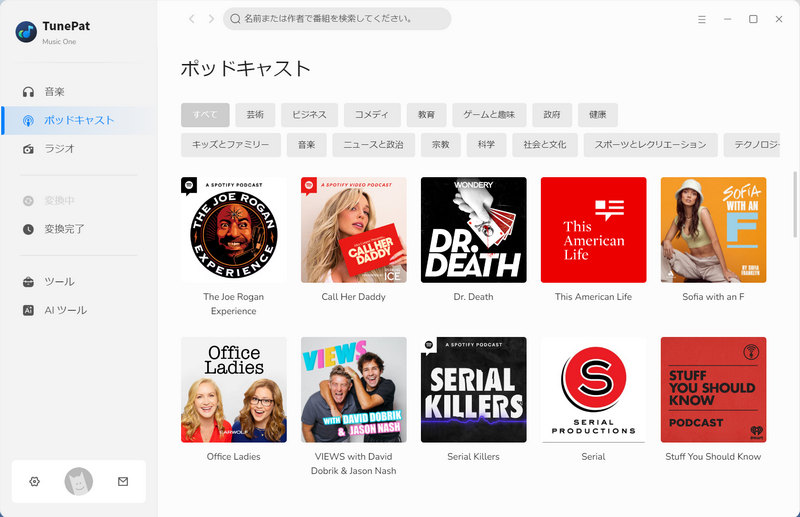Image resolution: width=800 pixels, height=517 pixels.
Task: Click the user avatar icon
Action: point(79,481)
